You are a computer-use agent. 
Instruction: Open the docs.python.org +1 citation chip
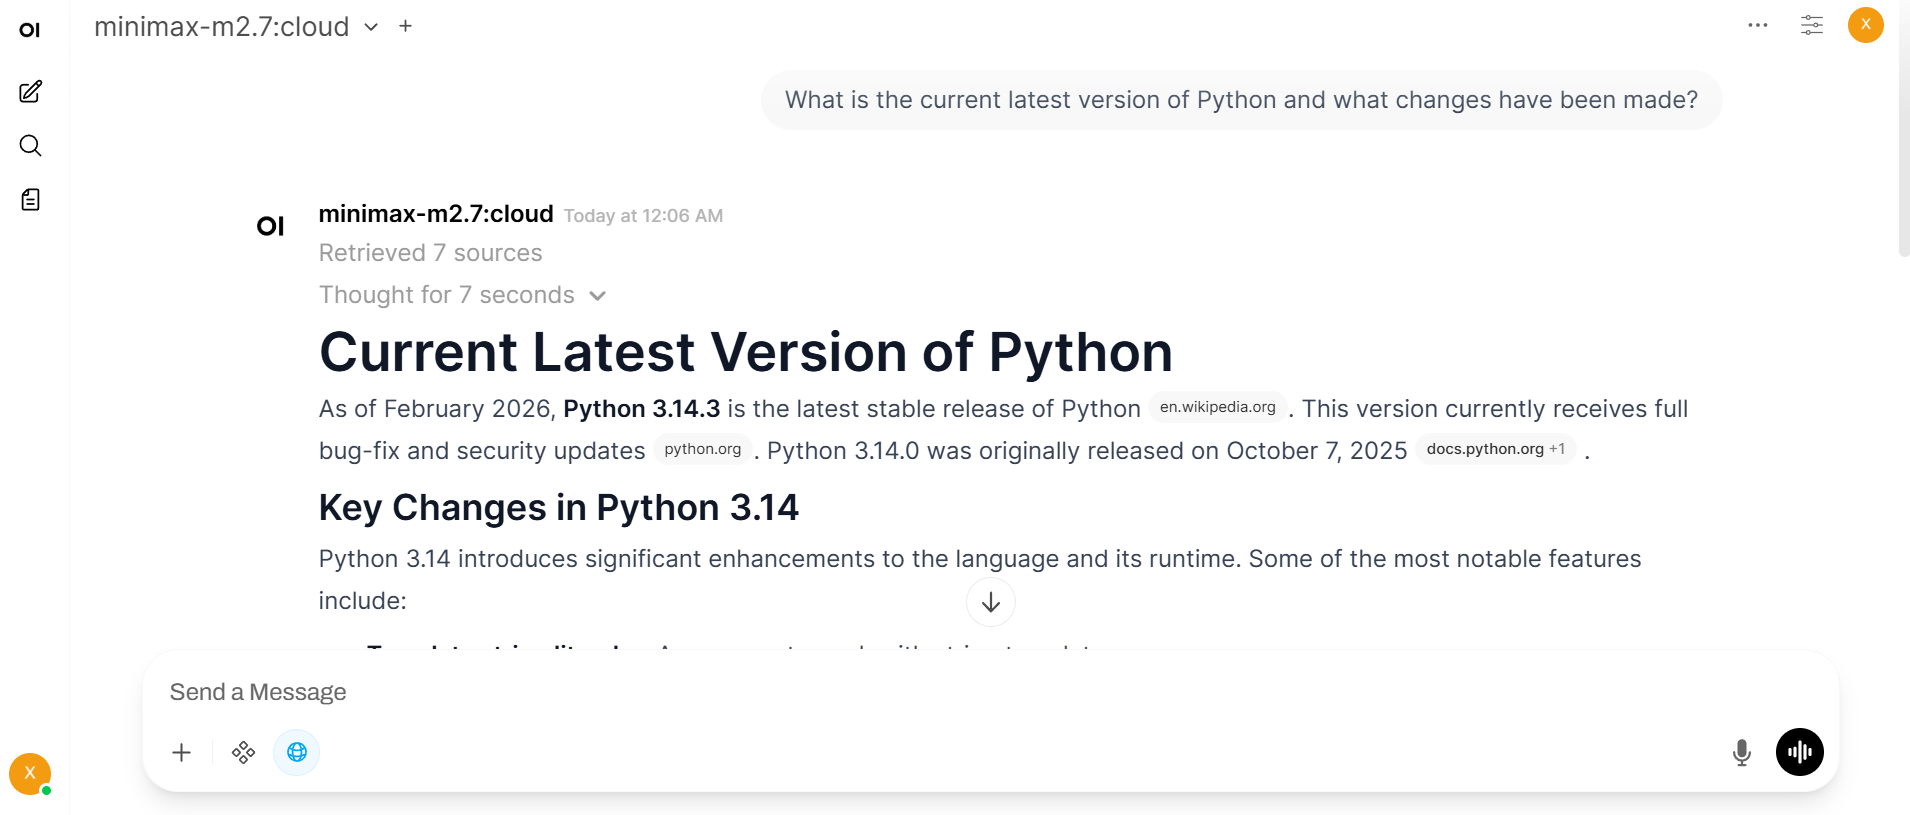(1496, 449)
